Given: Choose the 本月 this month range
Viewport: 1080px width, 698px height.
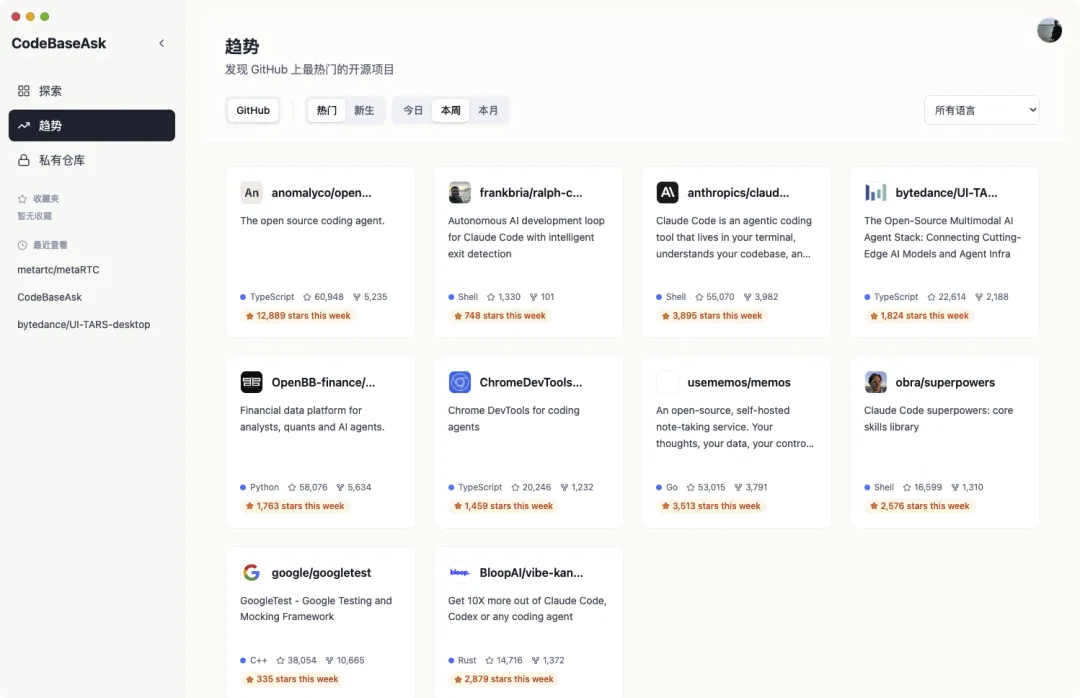Looking at the screenshot, I should pyautogui.click(x=488, y=110).
